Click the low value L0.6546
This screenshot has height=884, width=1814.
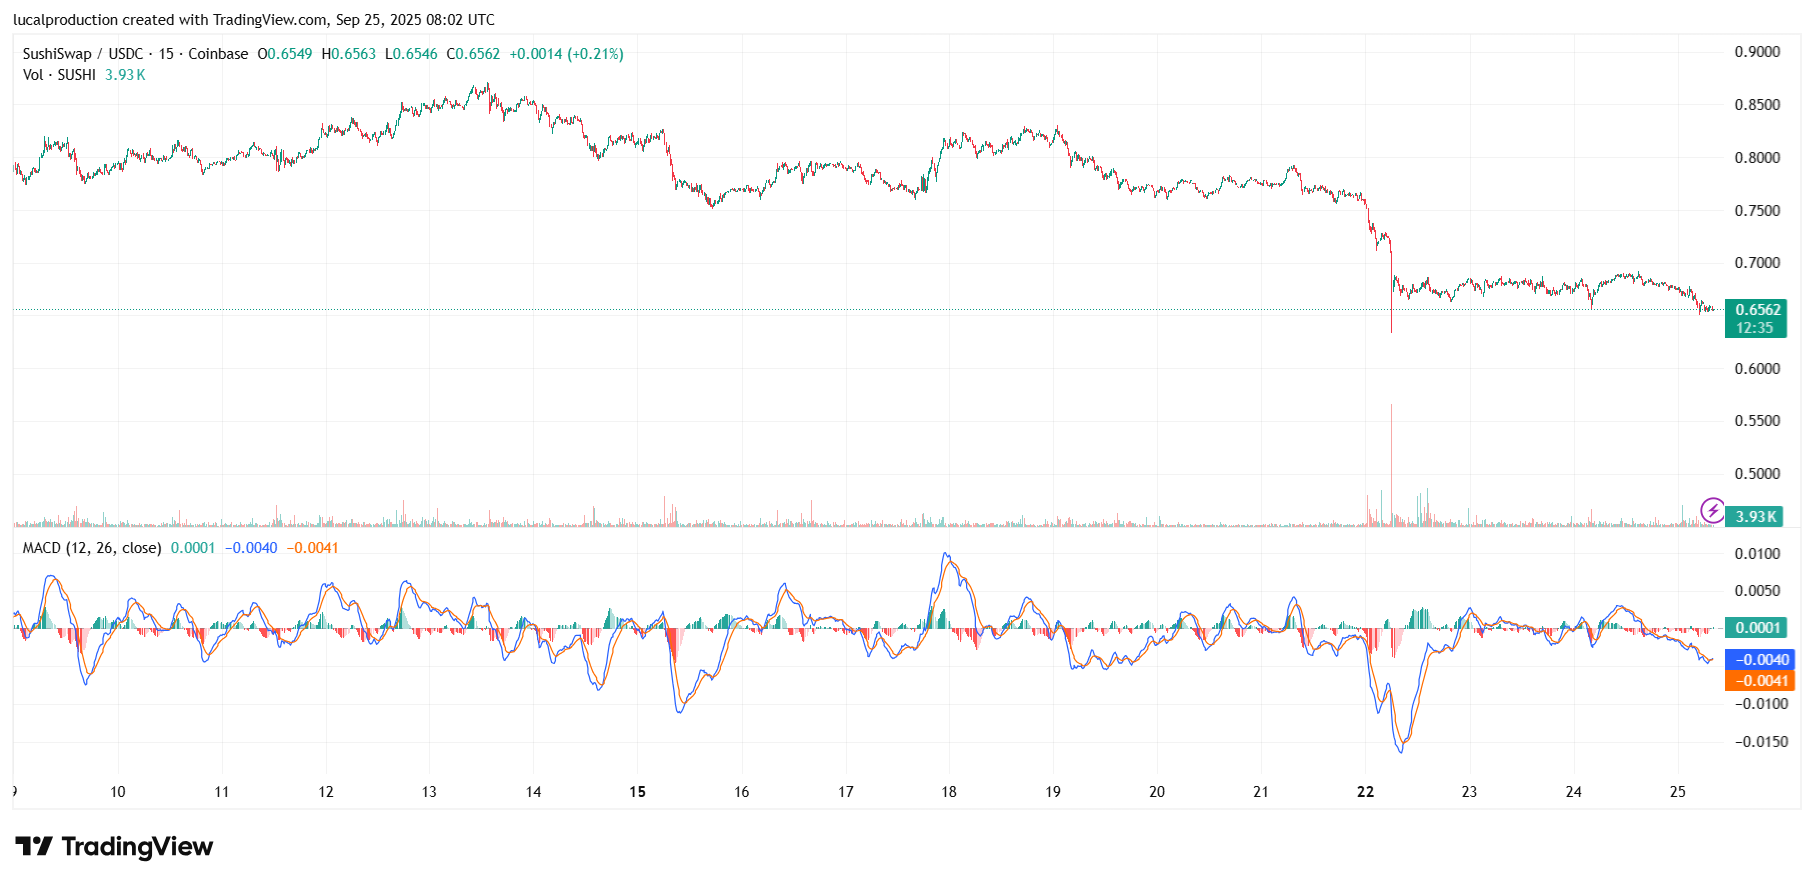[411, 54]
